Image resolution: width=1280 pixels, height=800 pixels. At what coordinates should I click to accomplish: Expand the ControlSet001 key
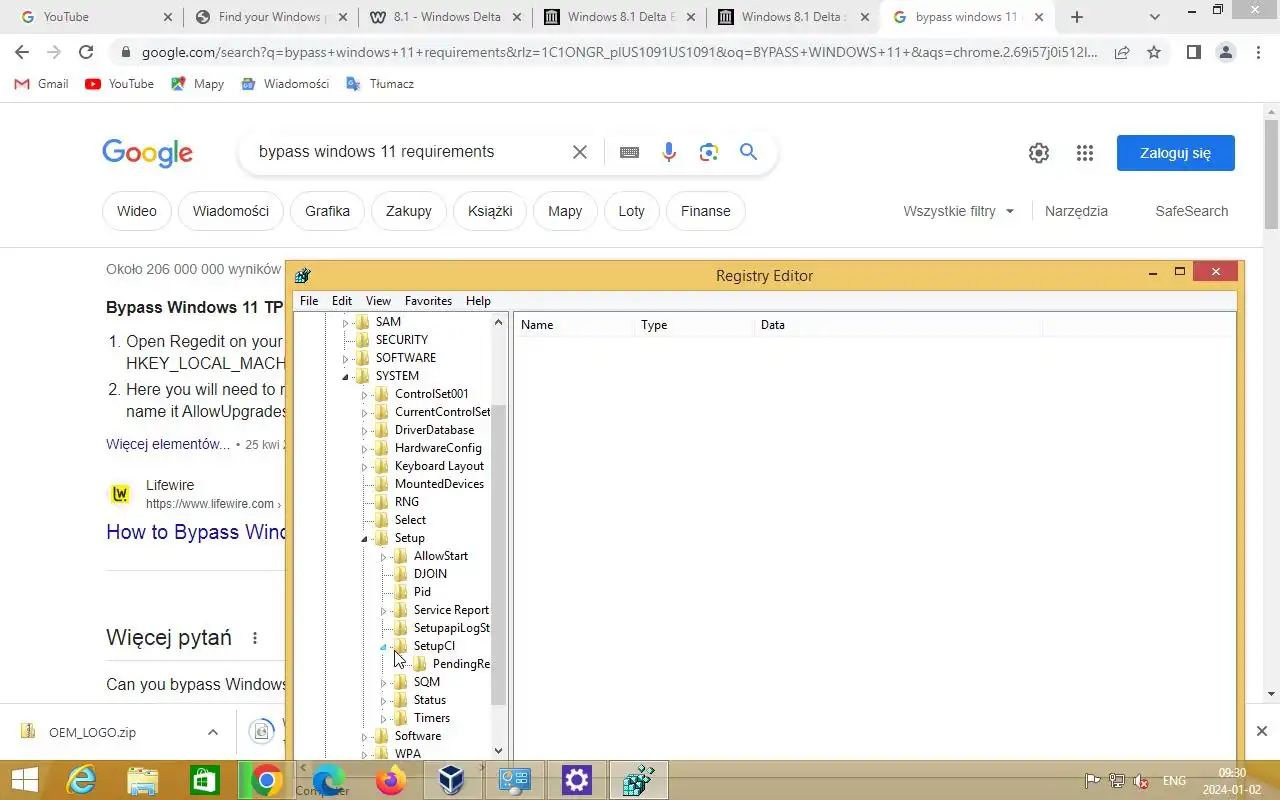point(365,394)
